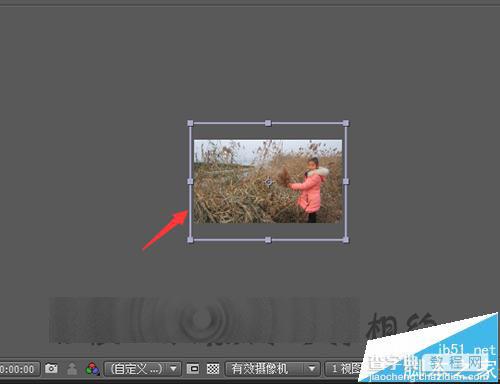Click the current timecode field

pyautogui.click(x=18, y=369)
